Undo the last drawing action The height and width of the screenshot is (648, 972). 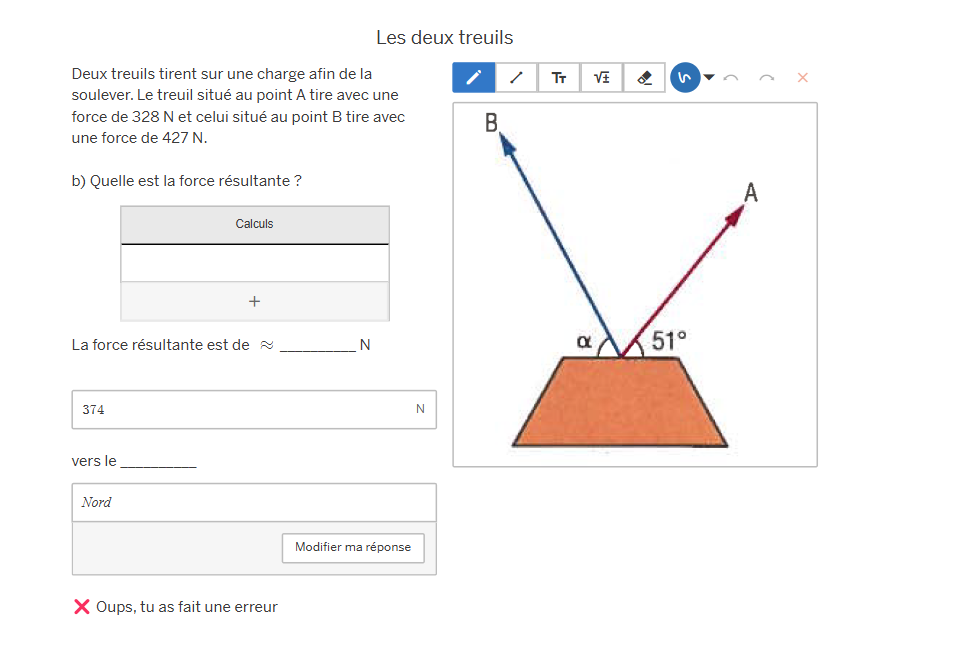[x=731, y=78]
